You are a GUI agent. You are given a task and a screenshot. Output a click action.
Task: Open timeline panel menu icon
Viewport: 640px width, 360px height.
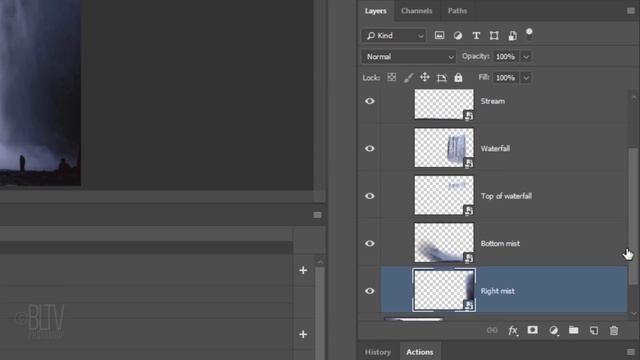[317, 215]
